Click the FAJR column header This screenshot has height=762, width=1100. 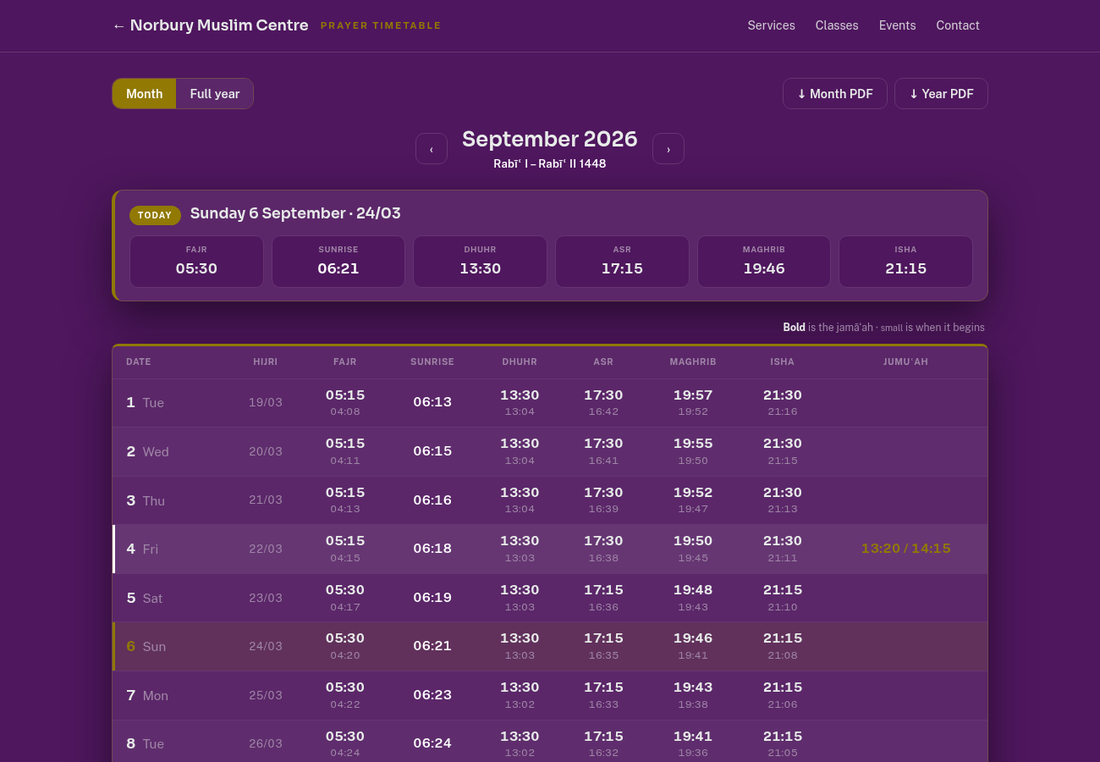(344, 361)
